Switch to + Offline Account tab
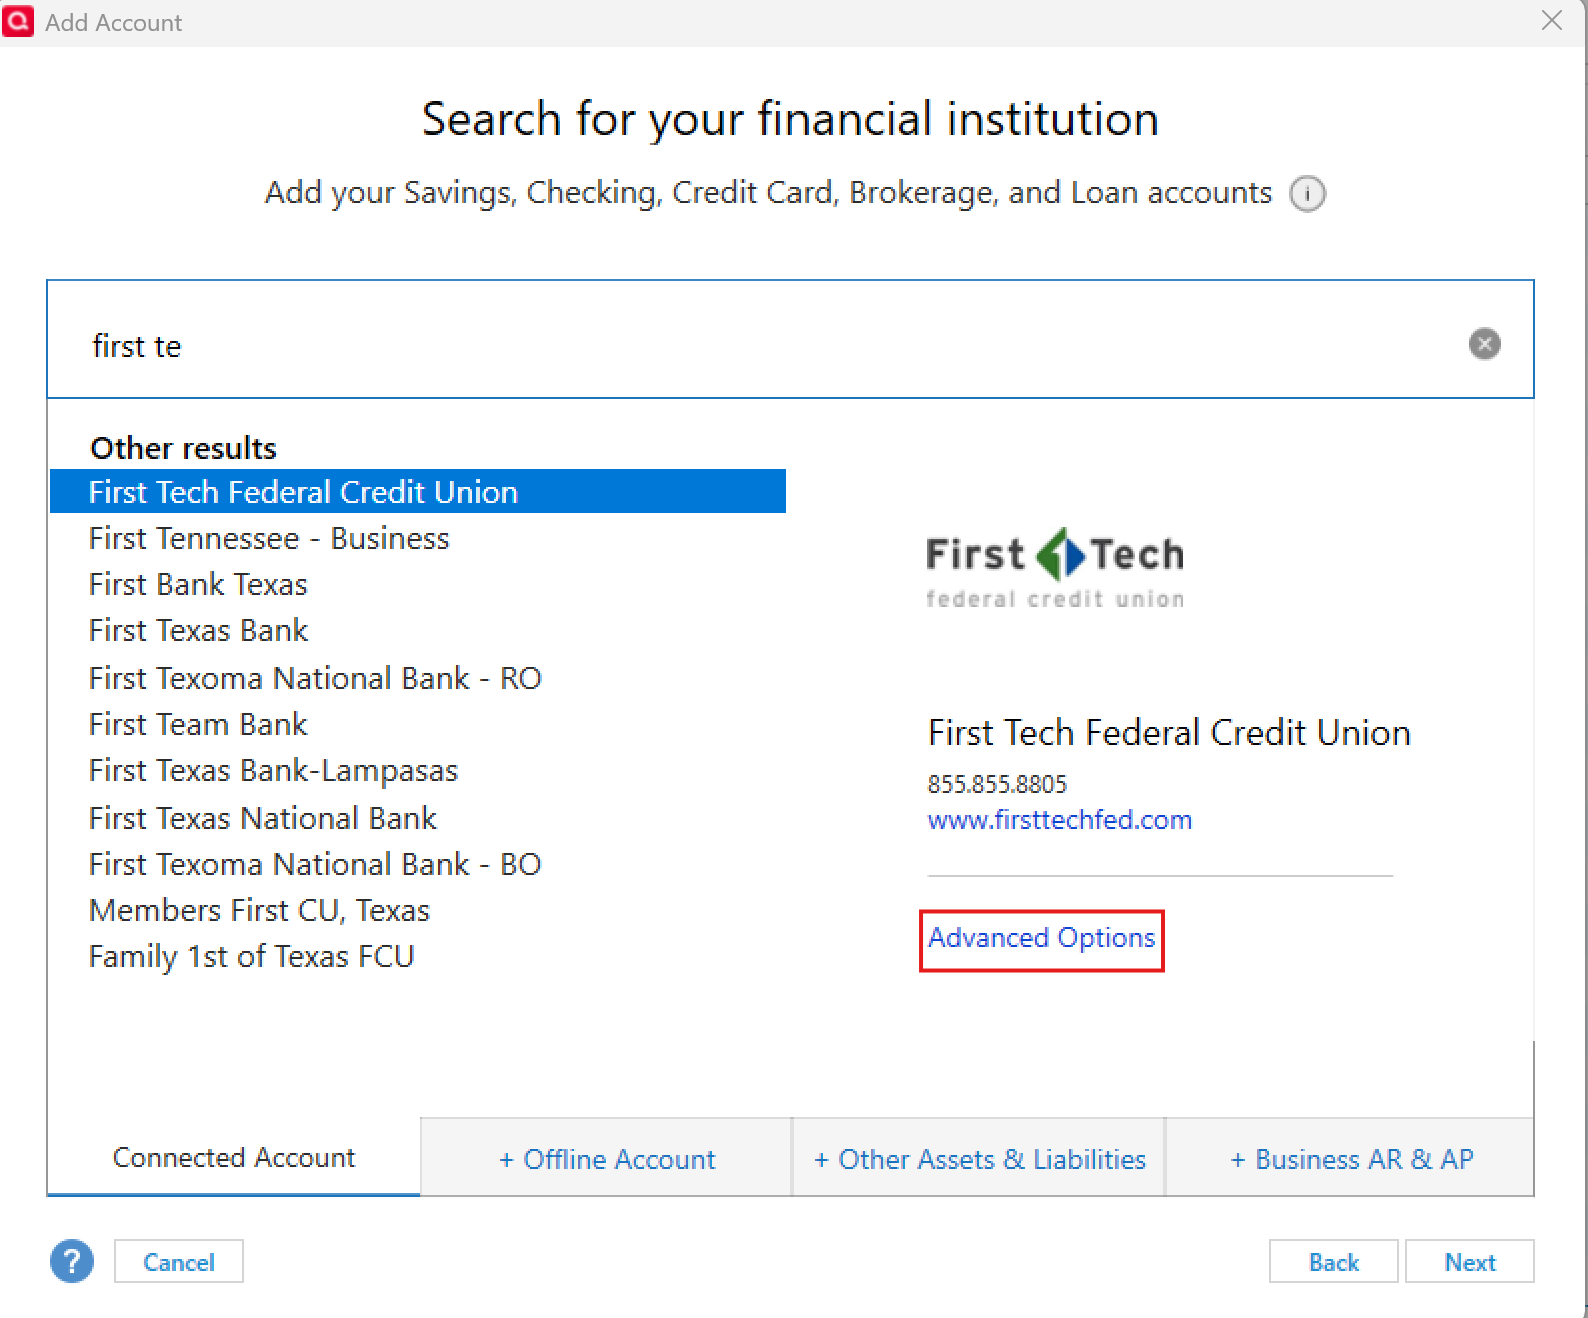The width and height of the screenshot is (1588, 1318). pyautogui.click(x=607, y=1159)
